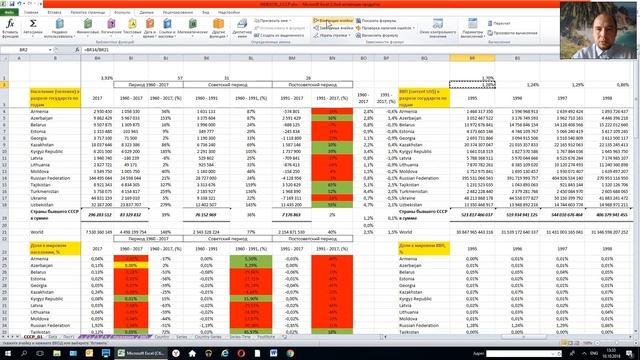640x360 pixels.
Task: Open the Windows Start button
Action: [x=7, y=353]
